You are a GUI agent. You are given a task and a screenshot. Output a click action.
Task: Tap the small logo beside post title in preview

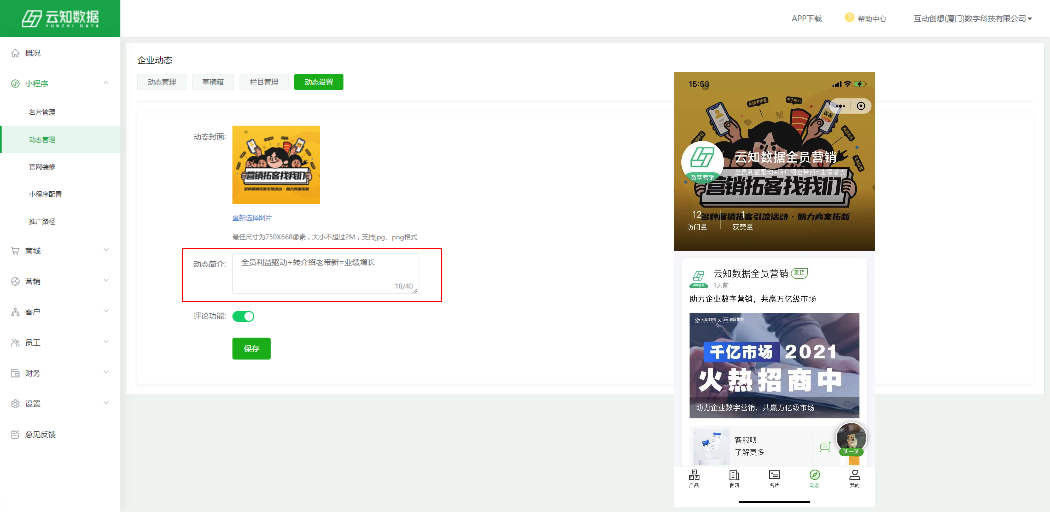[x=698, y=277]
